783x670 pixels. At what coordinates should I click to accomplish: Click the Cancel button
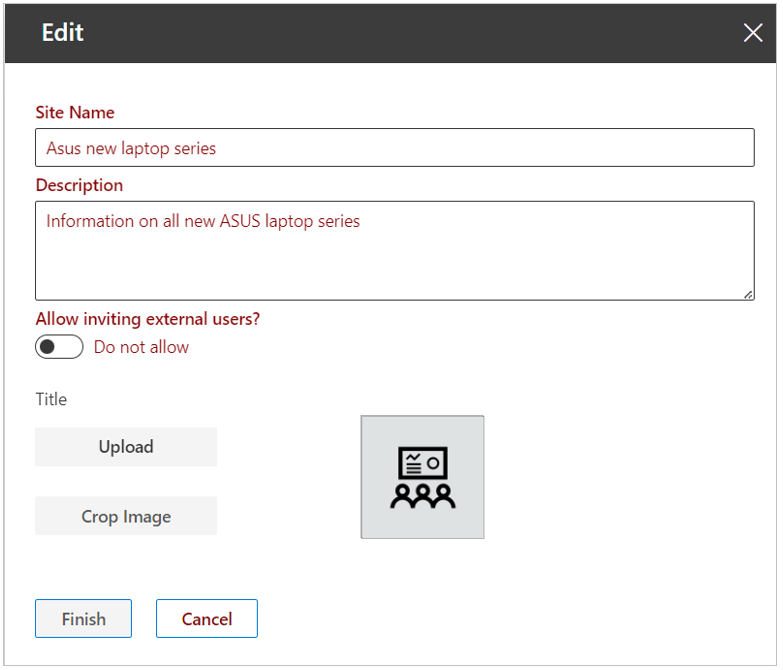(207, 619)
